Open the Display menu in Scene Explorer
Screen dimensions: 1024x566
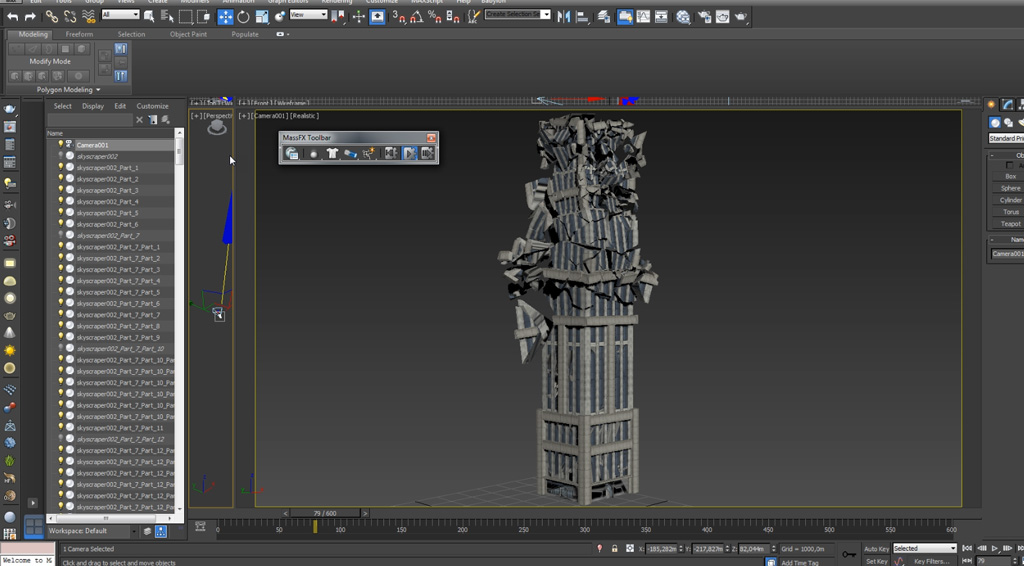click(93, 106)
